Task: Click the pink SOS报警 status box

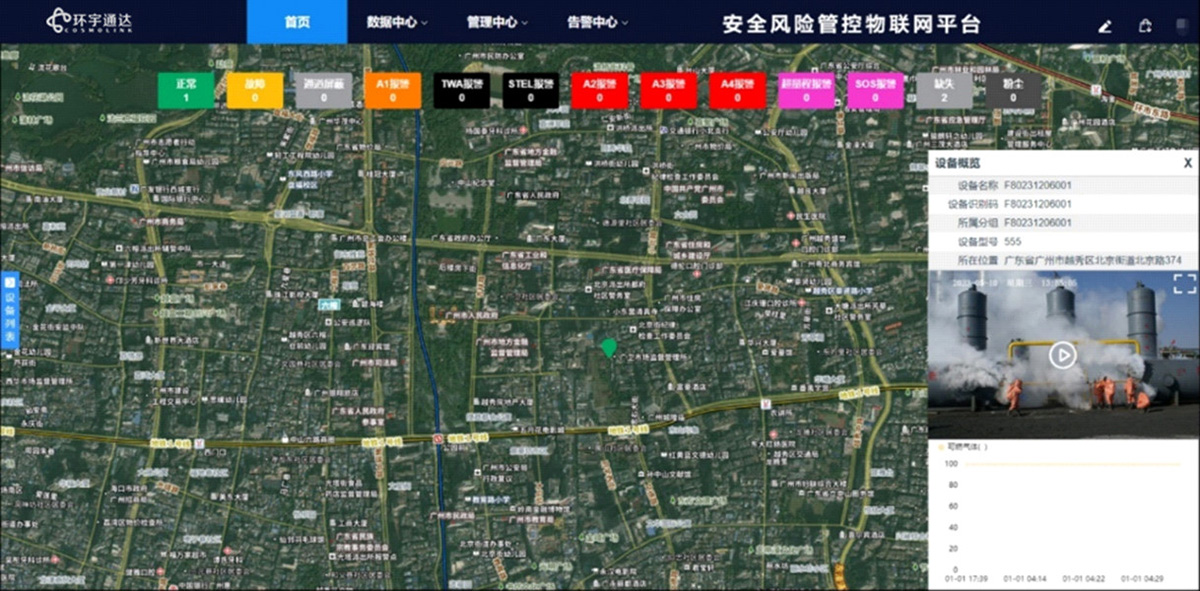Action: (875, 90)
